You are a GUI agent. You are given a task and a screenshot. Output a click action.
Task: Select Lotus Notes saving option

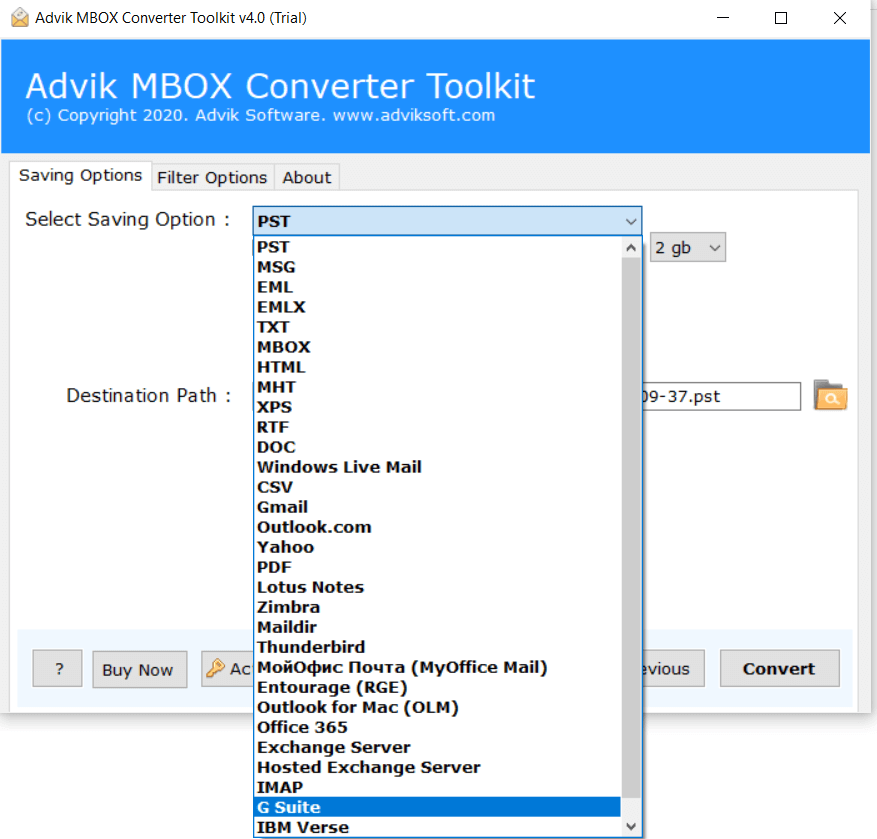click(437, 588)
